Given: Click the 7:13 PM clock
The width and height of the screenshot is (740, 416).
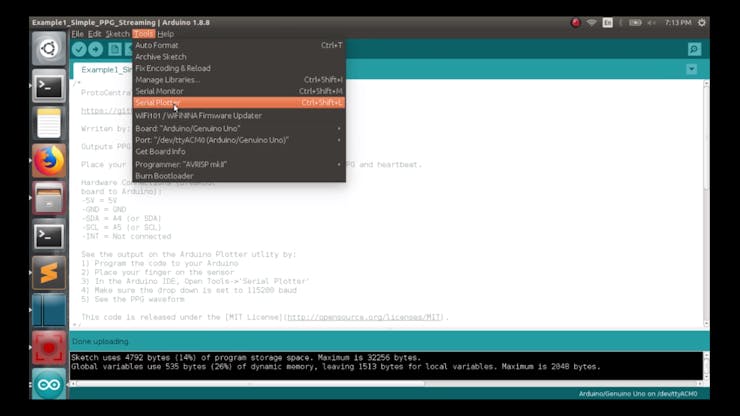Looking at the screenshot, I should [x=678, y=23].
